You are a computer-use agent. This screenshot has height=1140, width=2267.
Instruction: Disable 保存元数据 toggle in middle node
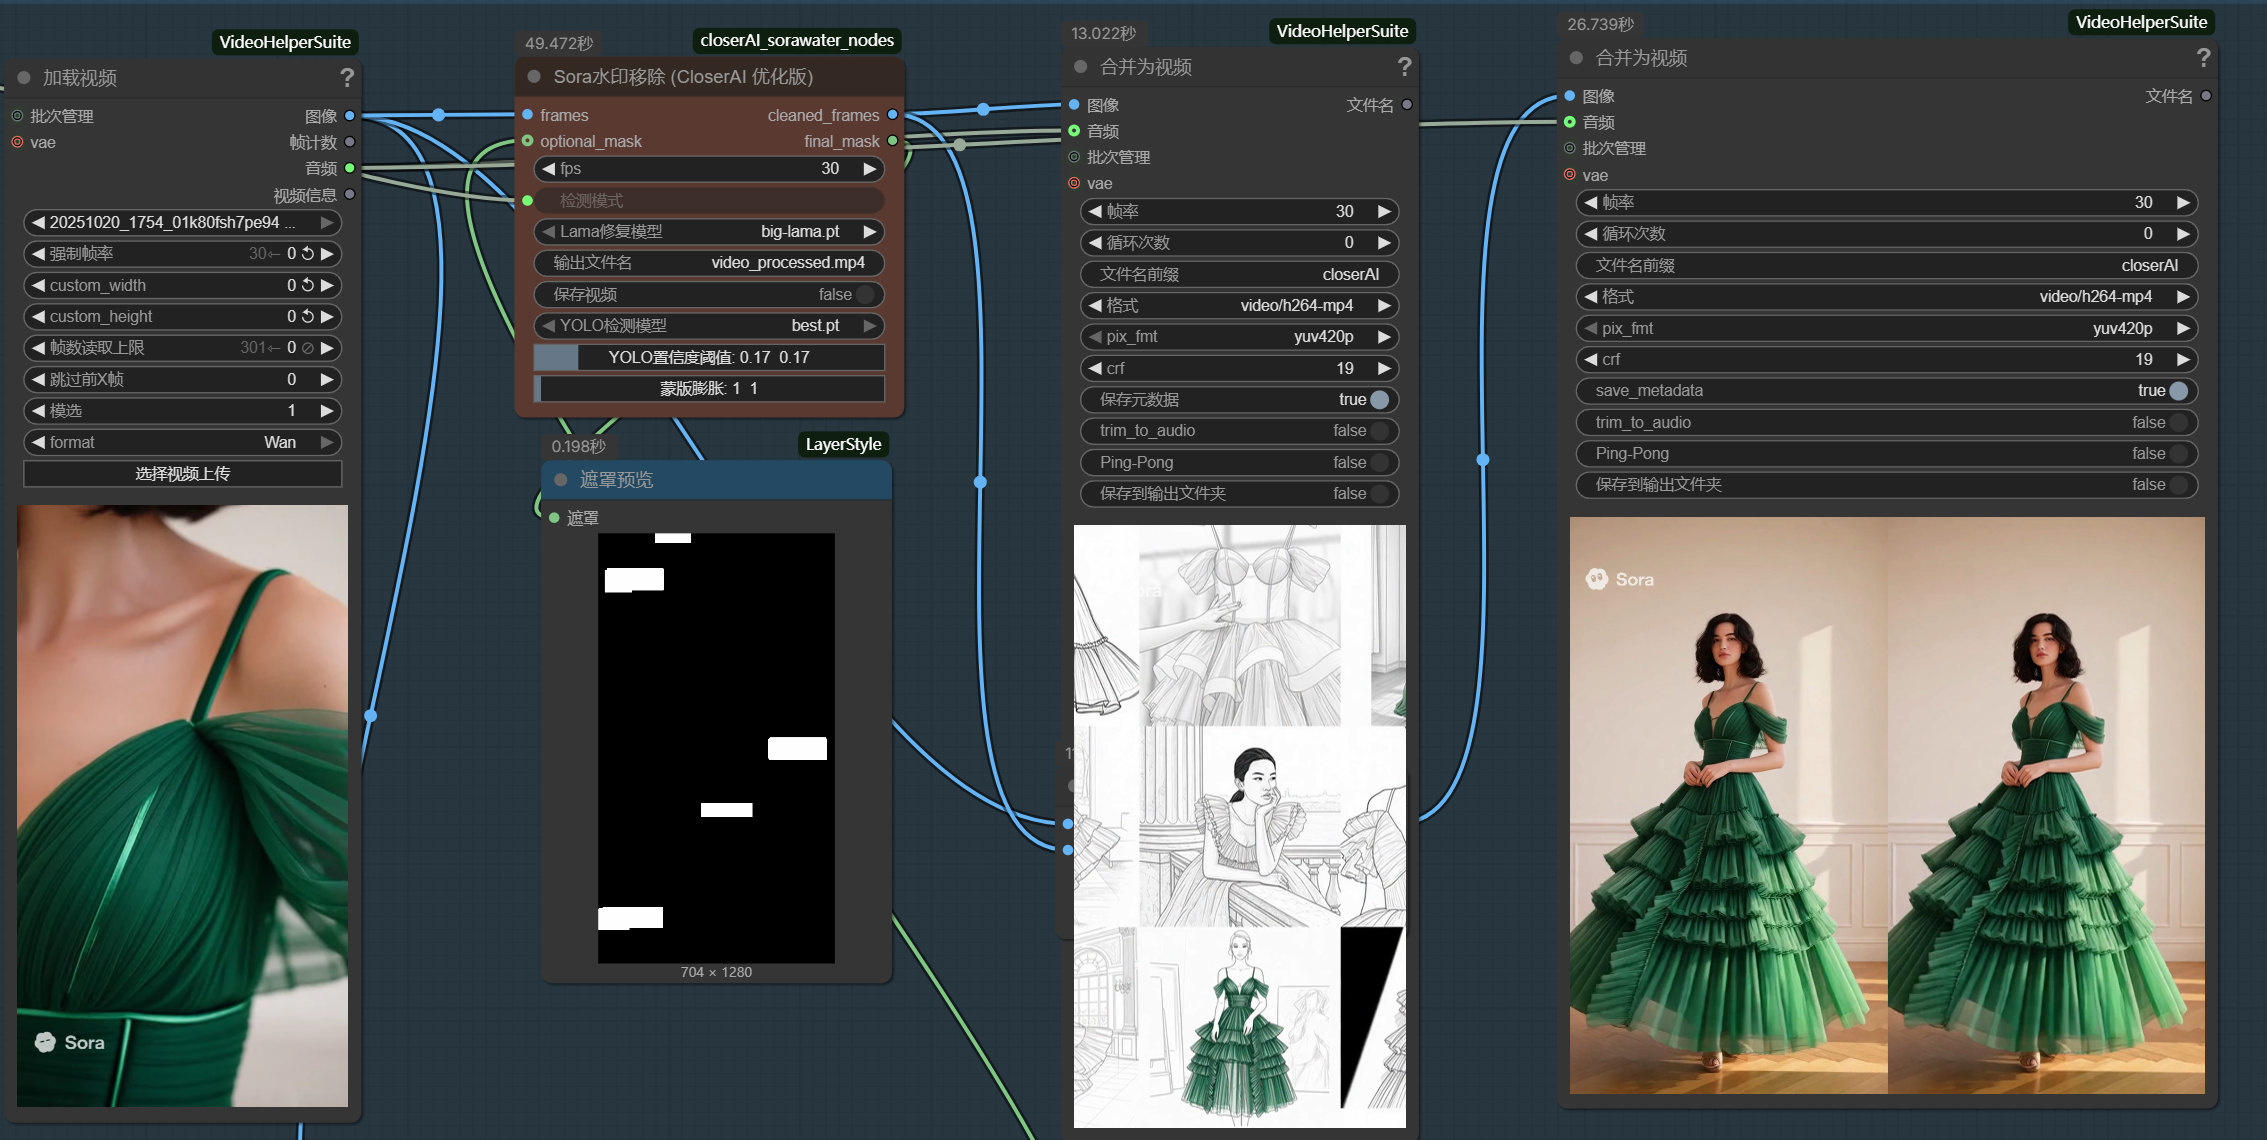pyautogui.click(x=1379, y=400)
